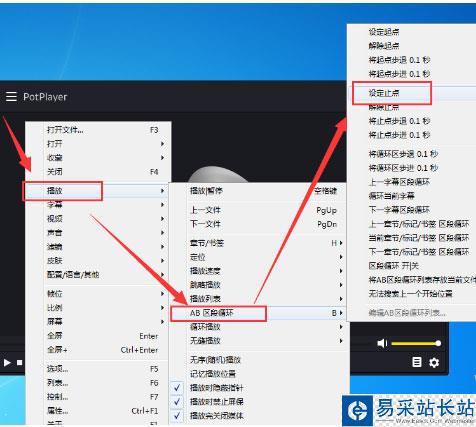This screenshot has height=427, width=476.
Task: Expand the 循环播放 submenu
Action: click(258, 327)
